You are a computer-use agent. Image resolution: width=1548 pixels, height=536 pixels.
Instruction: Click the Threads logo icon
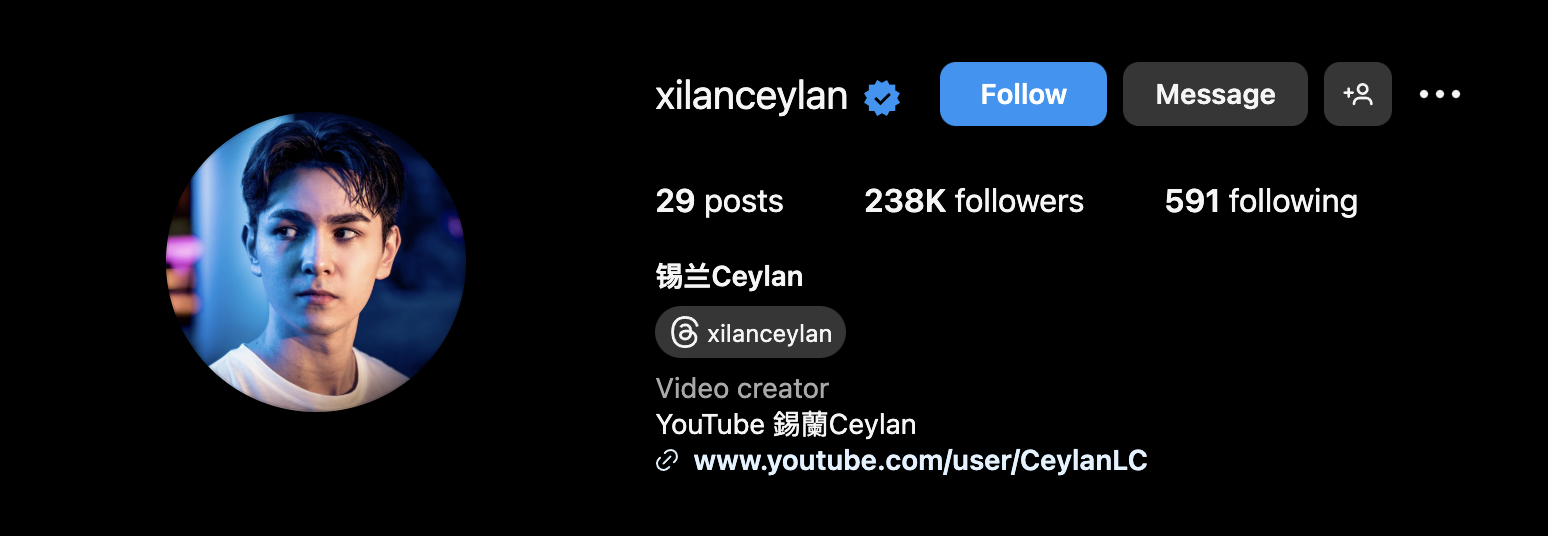click(x=684, y=332)
